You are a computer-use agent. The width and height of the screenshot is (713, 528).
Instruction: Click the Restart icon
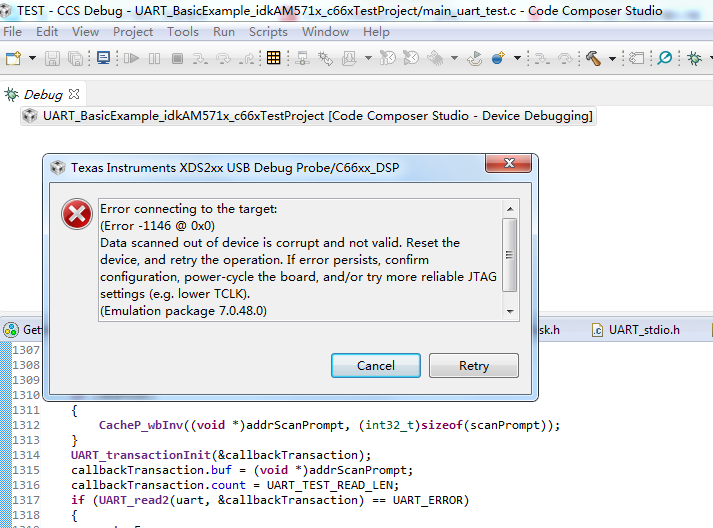tap(475, 58)
